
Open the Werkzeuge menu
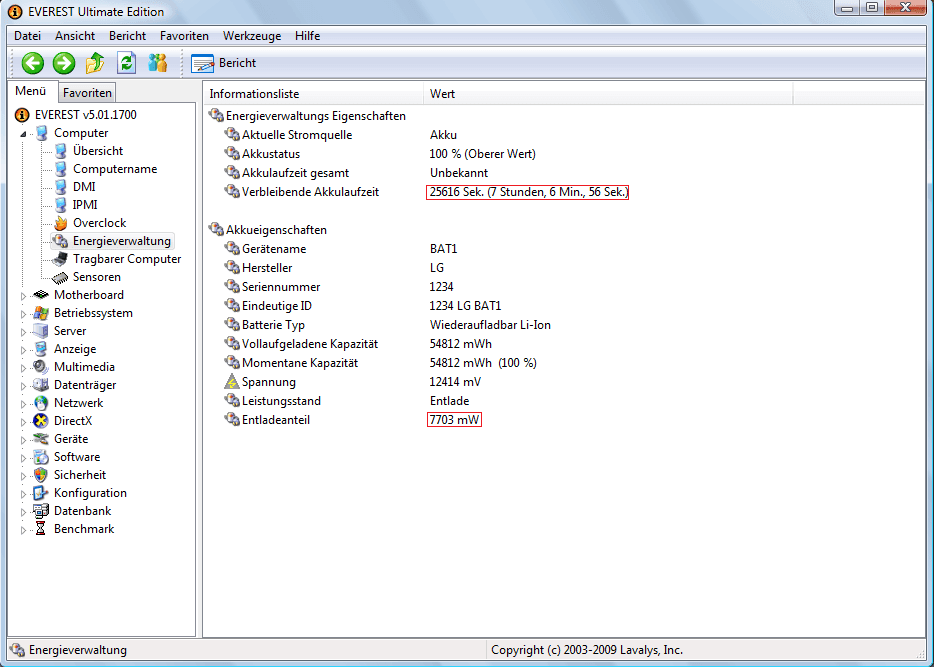click(252, 36)
